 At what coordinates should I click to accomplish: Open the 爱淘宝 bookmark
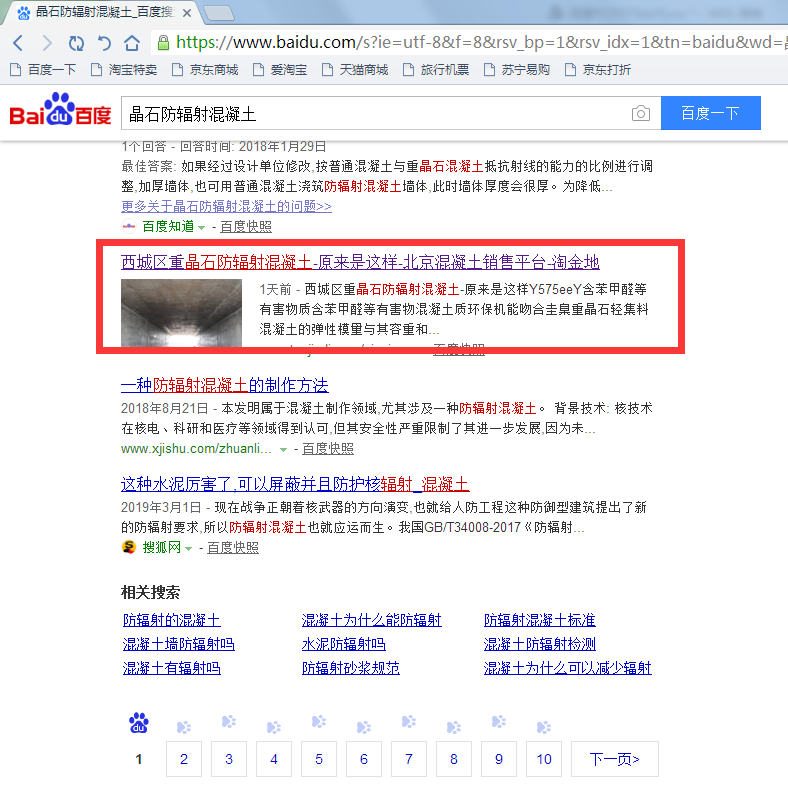coord(280,70)
